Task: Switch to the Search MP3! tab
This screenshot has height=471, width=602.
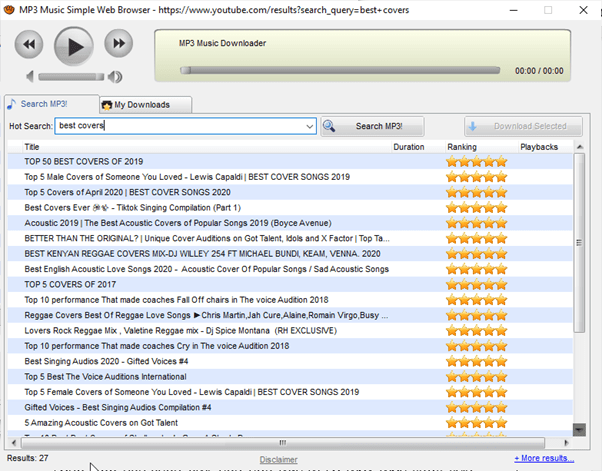Action: (52, 104)
